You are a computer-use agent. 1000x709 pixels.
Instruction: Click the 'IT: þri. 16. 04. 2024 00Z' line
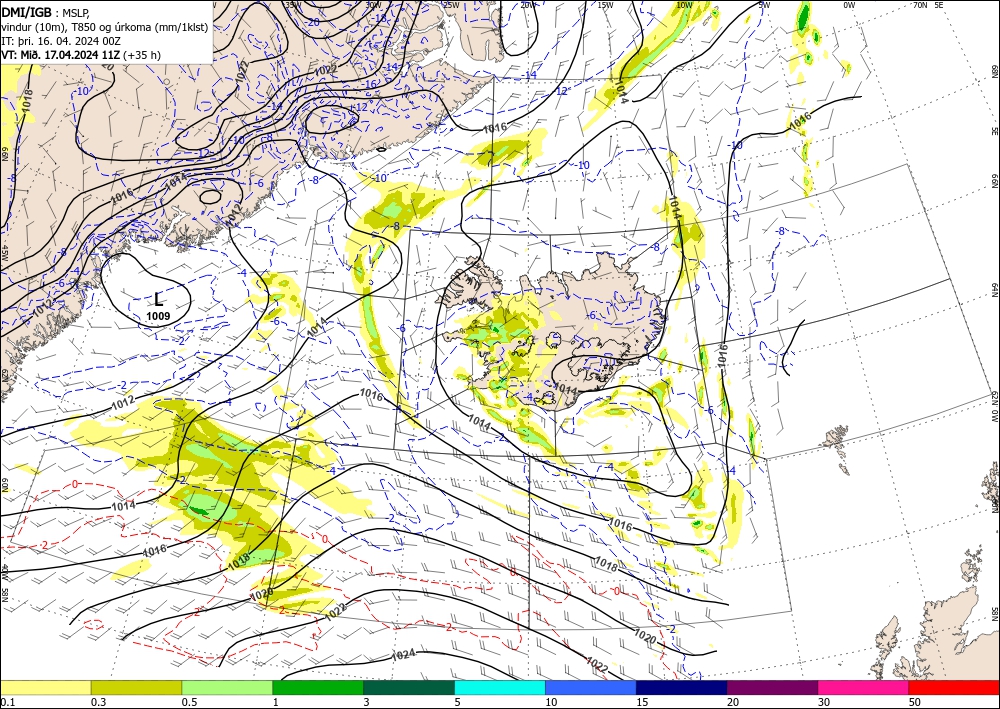click(61, 41)
